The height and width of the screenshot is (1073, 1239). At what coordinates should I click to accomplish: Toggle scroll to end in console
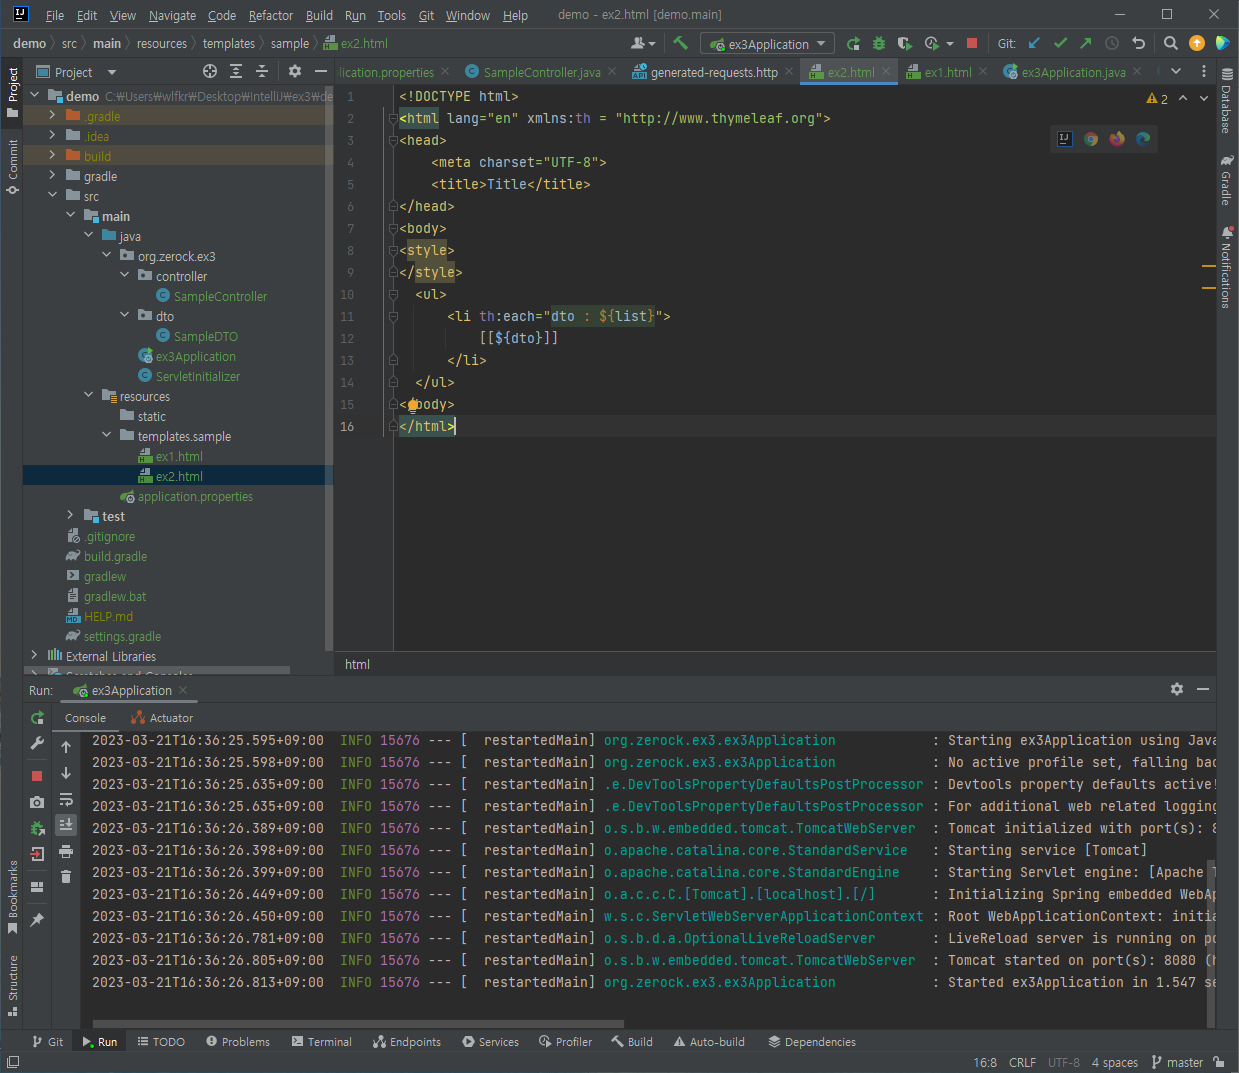[x=66, y=825]
